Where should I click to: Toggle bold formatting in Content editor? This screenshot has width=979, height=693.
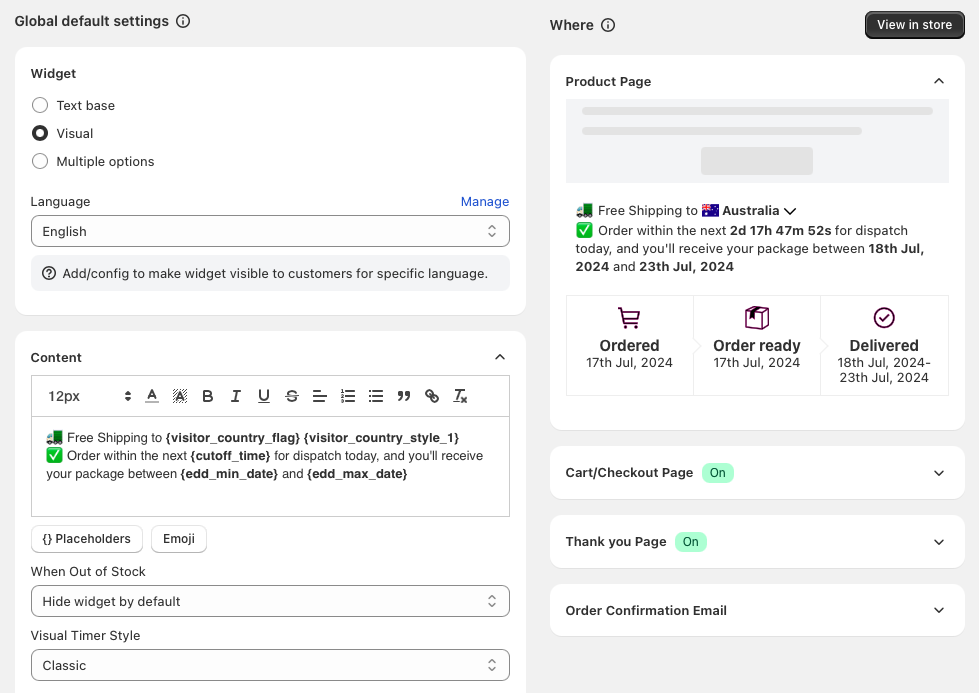208,396
